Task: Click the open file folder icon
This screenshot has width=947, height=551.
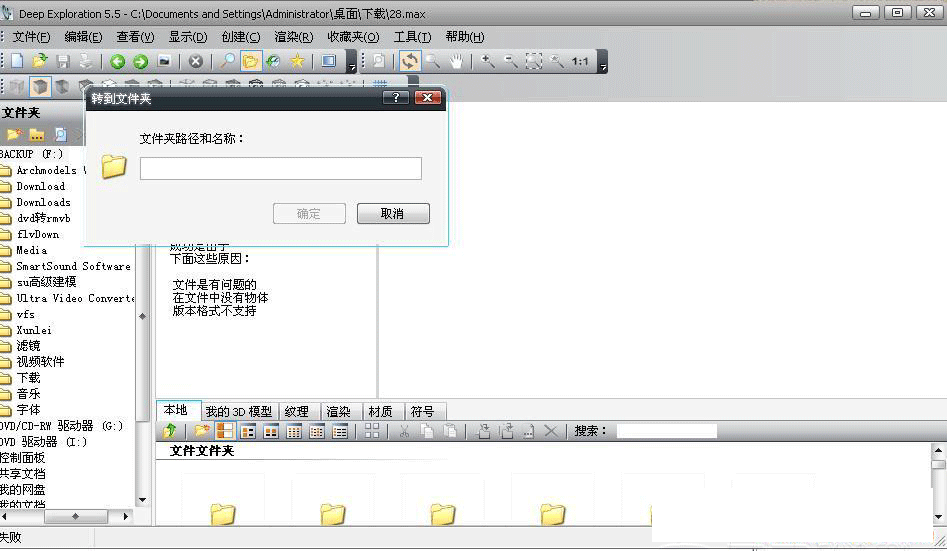Action: 40,61
